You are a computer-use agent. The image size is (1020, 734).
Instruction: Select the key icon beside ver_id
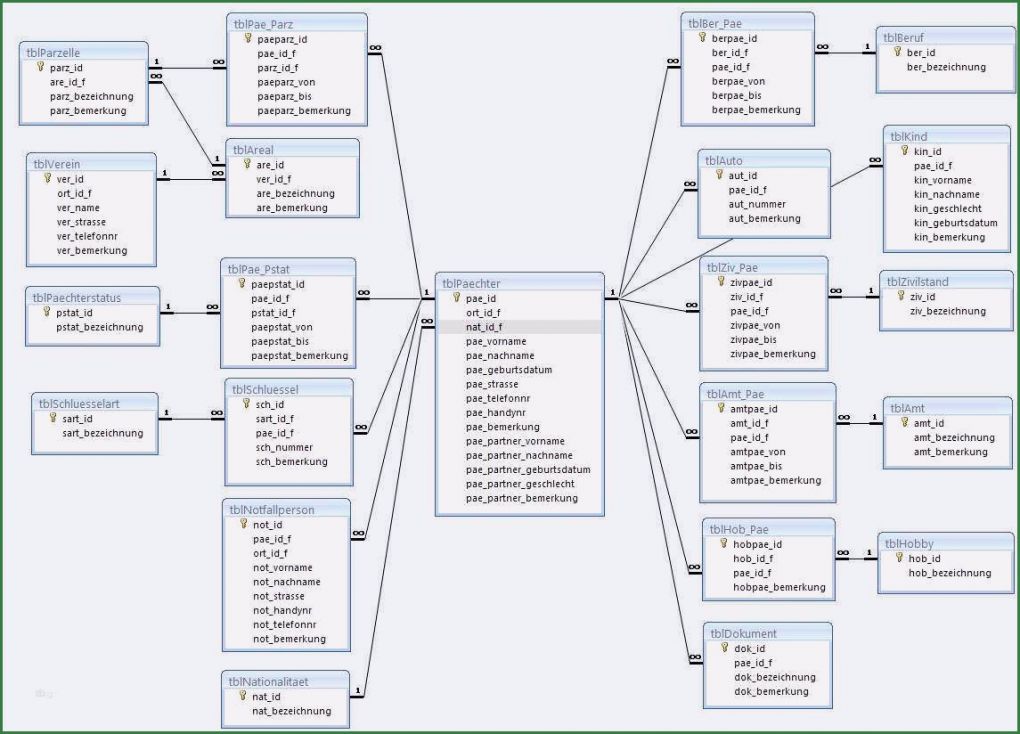[x=48, y=179]
